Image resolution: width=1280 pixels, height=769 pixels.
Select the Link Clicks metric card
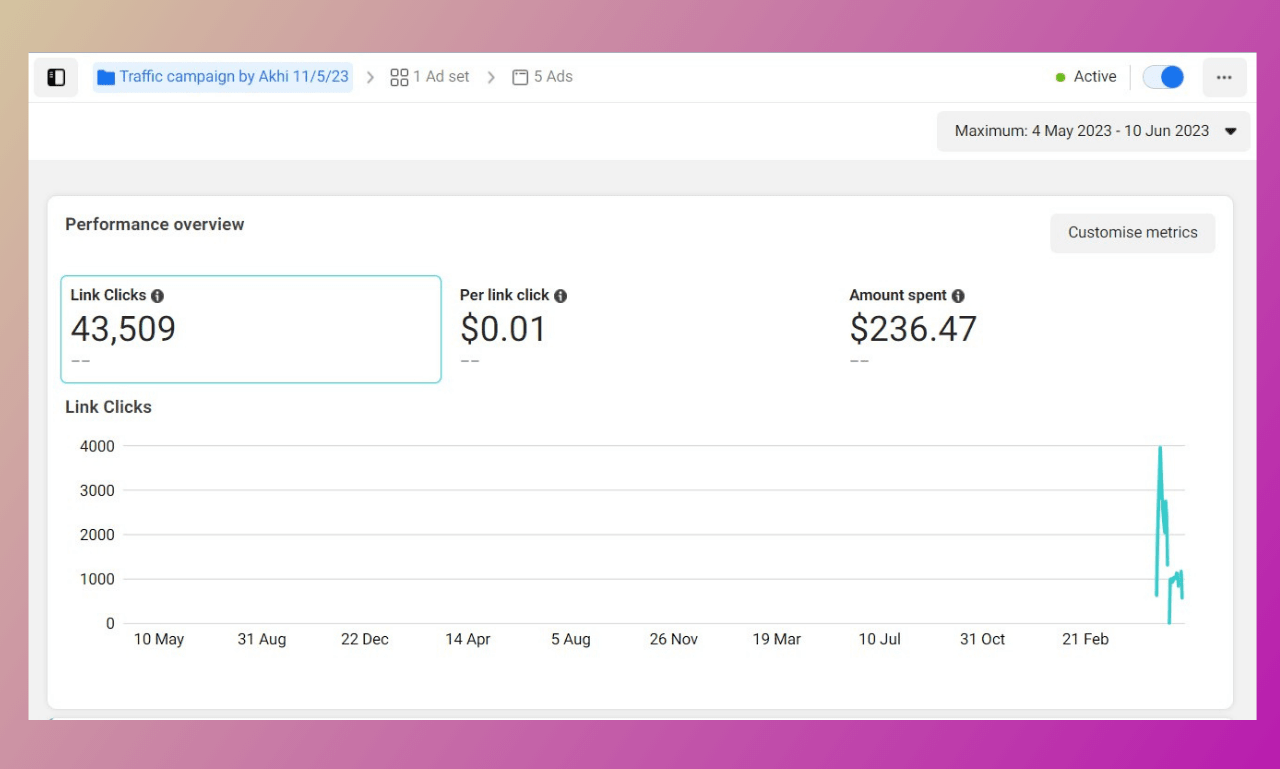pyautogui.click(x=251, y=329)
